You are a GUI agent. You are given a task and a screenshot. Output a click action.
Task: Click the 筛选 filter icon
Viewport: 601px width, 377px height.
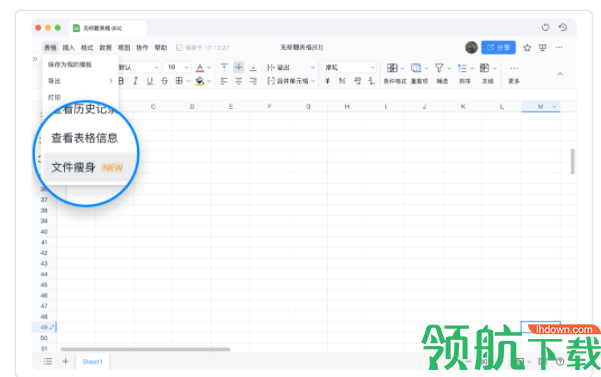pos(442,74)
